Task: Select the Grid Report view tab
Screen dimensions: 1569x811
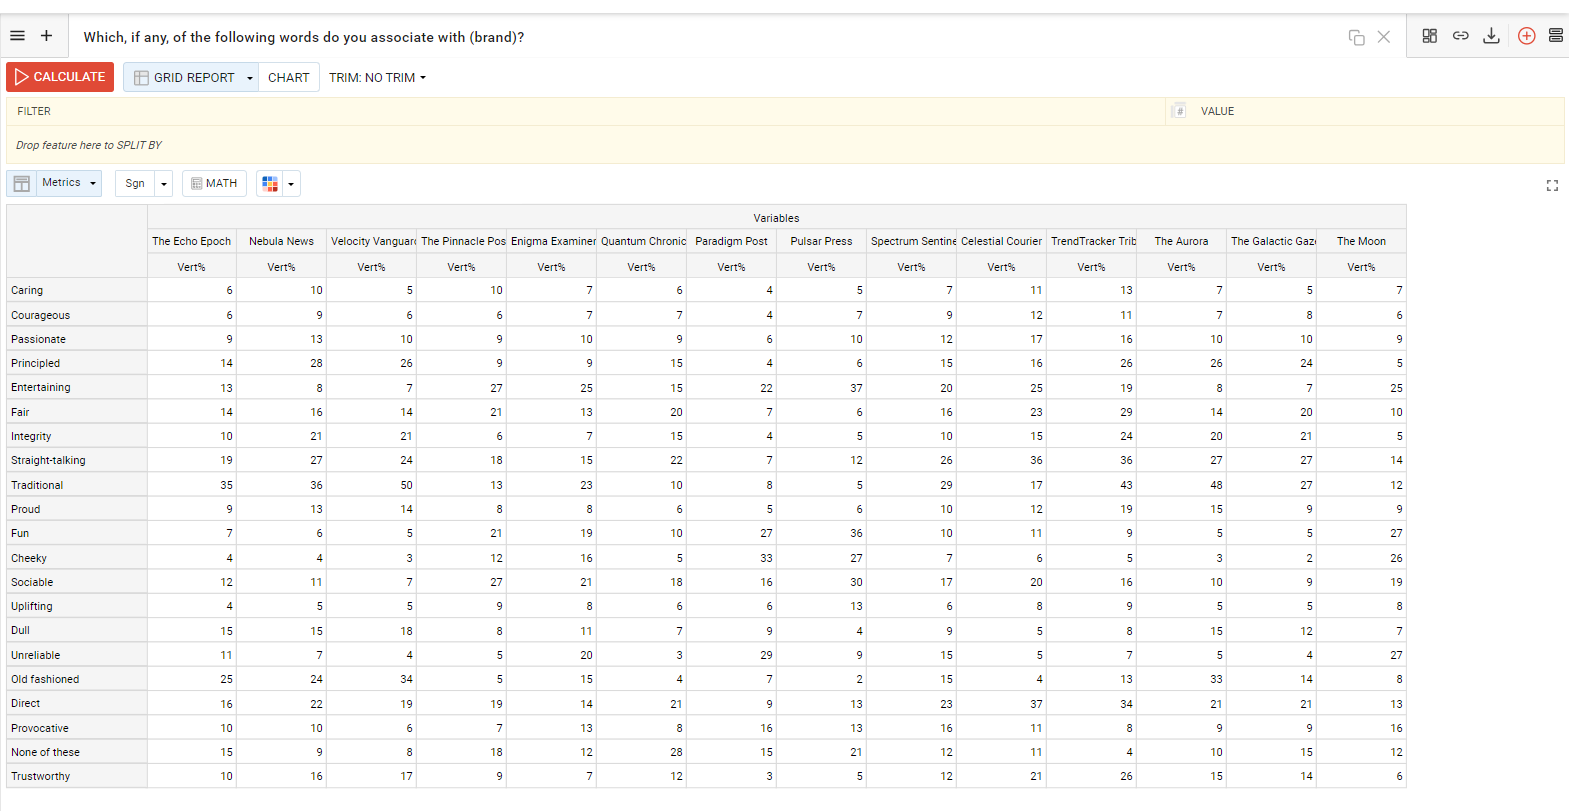Action: (x=185, y=78)
